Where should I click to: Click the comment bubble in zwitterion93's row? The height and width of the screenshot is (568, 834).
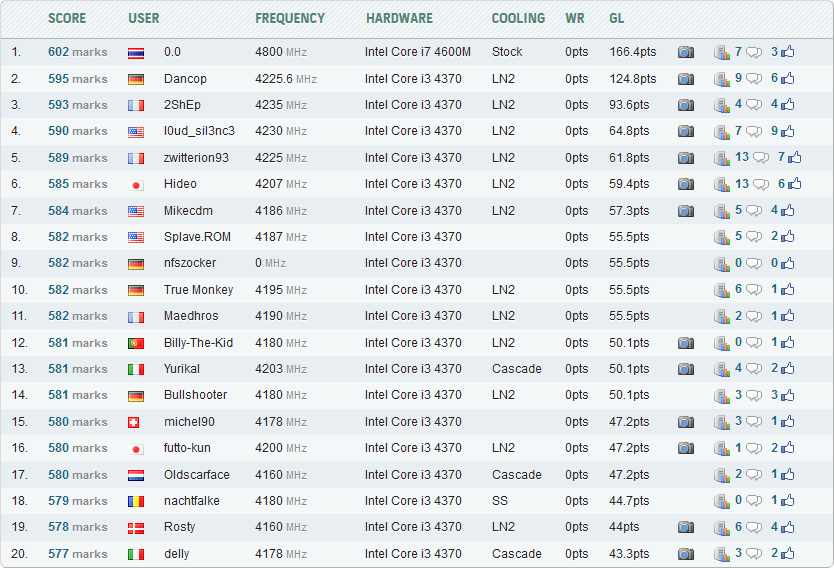click(x=761, y=158)
